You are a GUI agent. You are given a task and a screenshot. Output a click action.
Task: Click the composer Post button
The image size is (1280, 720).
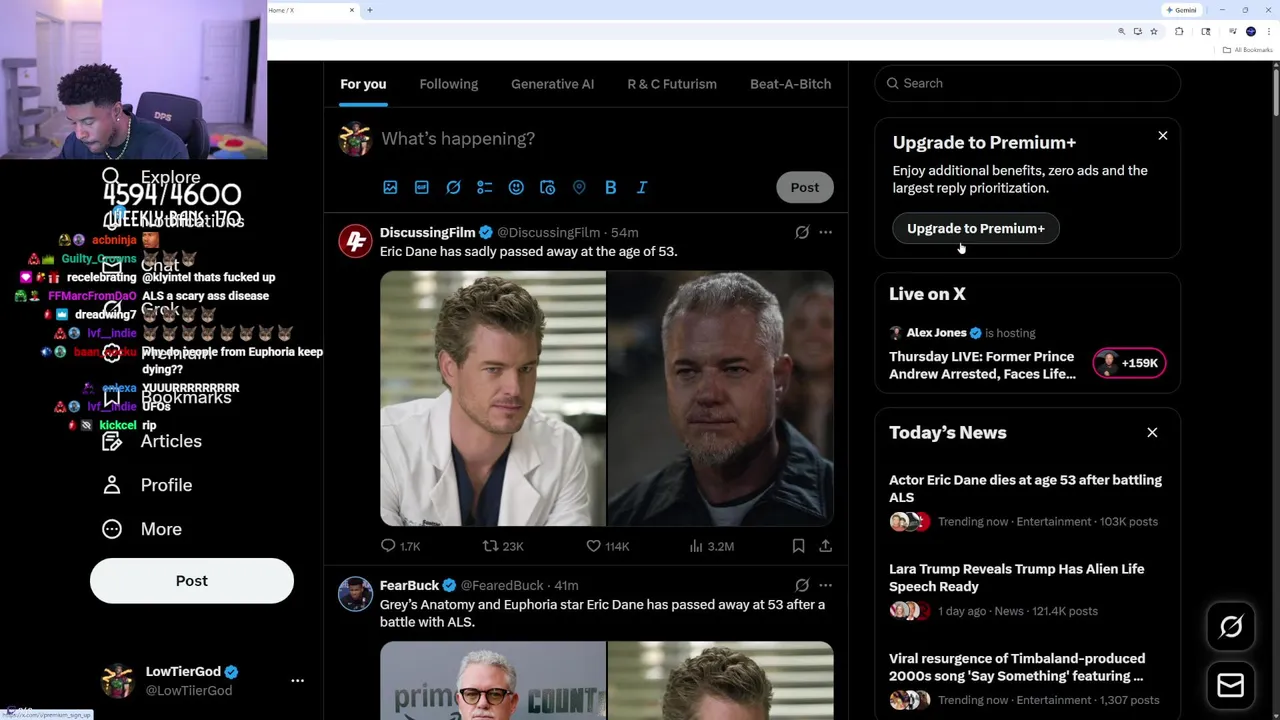tap(805, 187)
